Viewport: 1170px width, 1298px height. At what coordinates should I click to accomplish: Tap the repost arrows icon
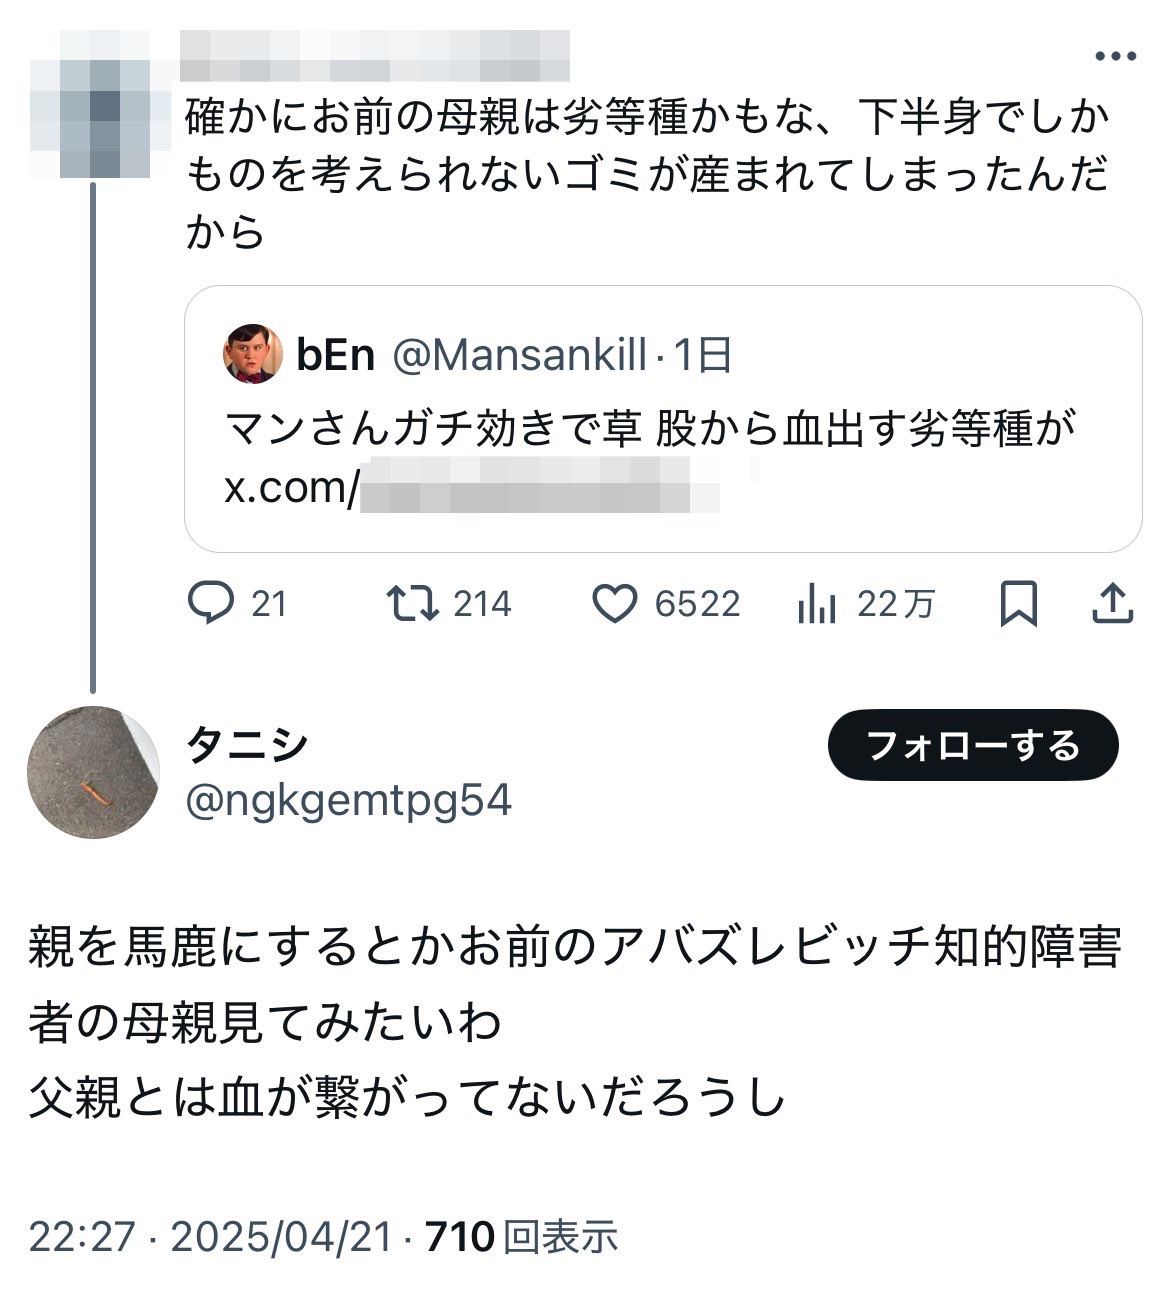click(412, 604)
